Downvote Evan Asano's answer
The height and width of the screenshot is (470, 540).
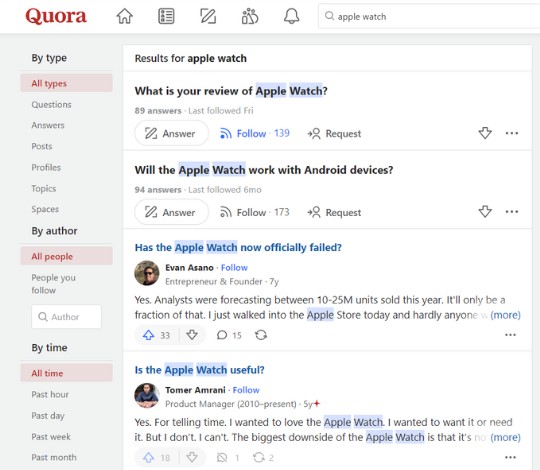pos(192,335)
